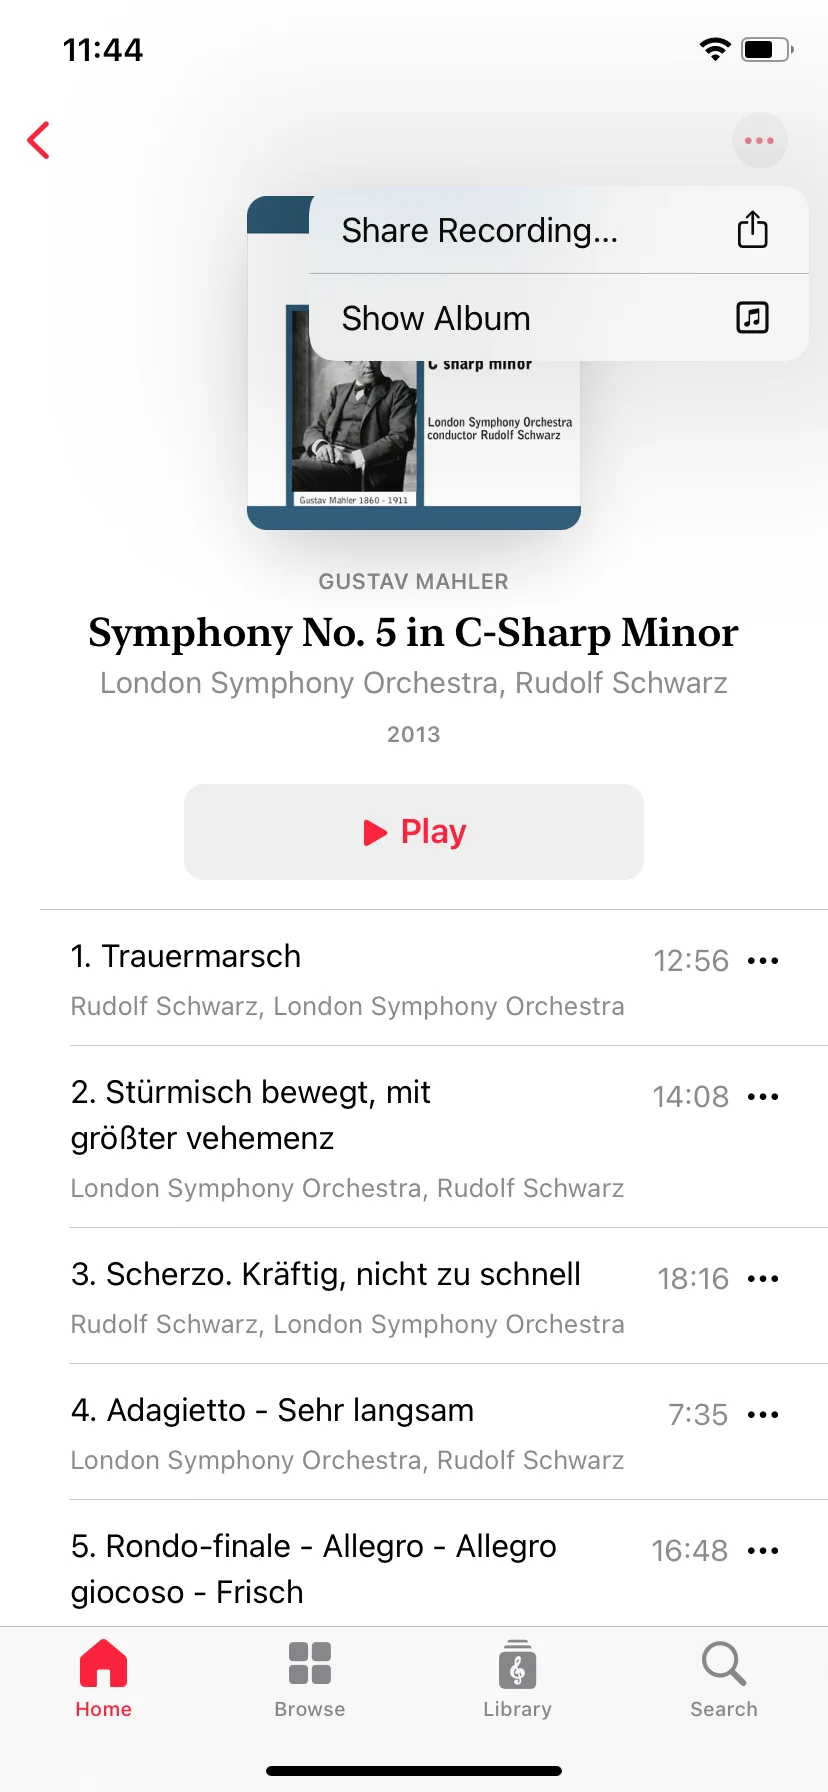Open options for track 4 Adagietto

[x=763, y=1415]
